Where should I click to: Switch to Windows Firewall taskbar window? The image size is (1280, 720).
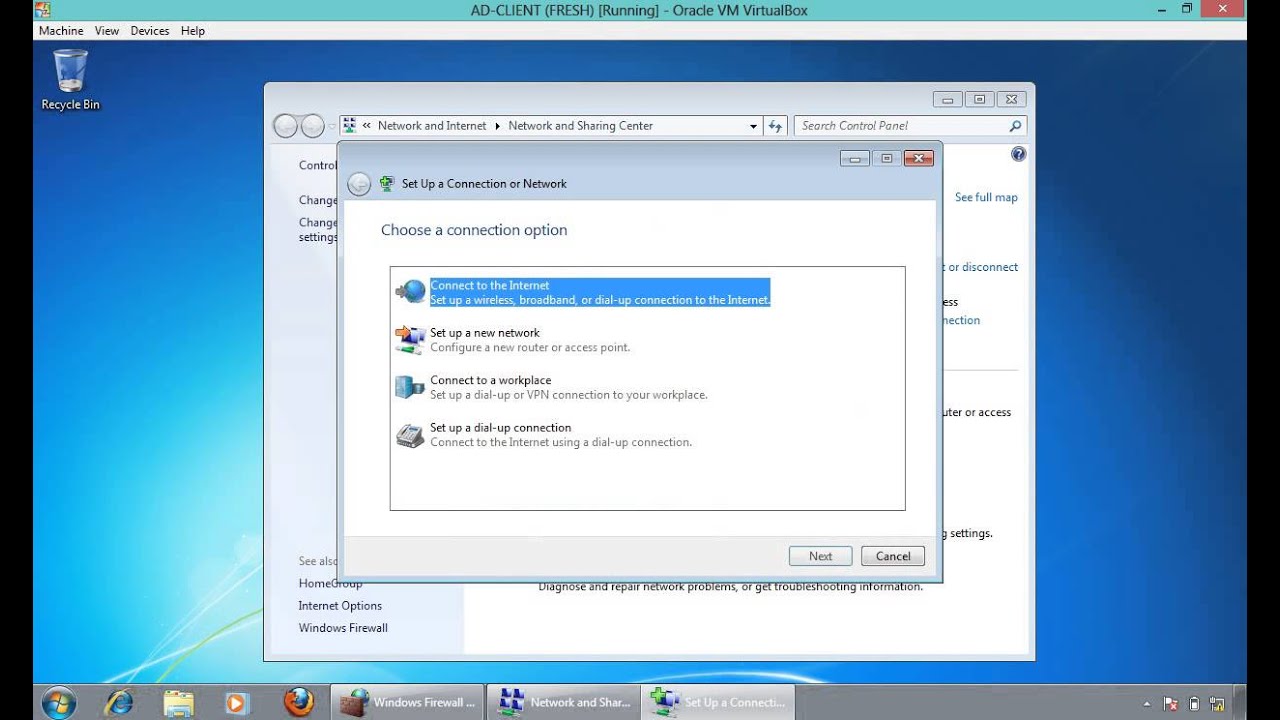point(407,702)
